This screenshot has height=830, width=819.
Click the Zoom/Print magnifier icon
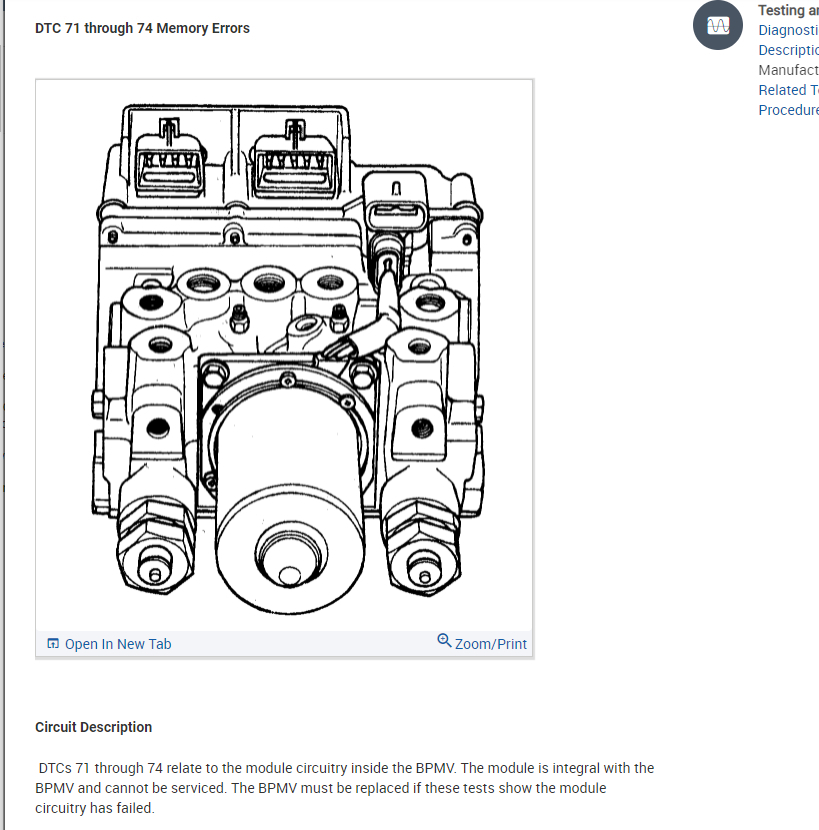click(x=444, y=640)
